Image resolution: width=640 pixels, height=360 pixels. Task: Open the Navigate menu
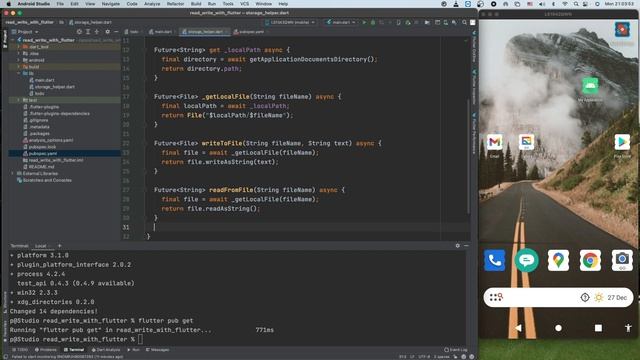(111, 4)
